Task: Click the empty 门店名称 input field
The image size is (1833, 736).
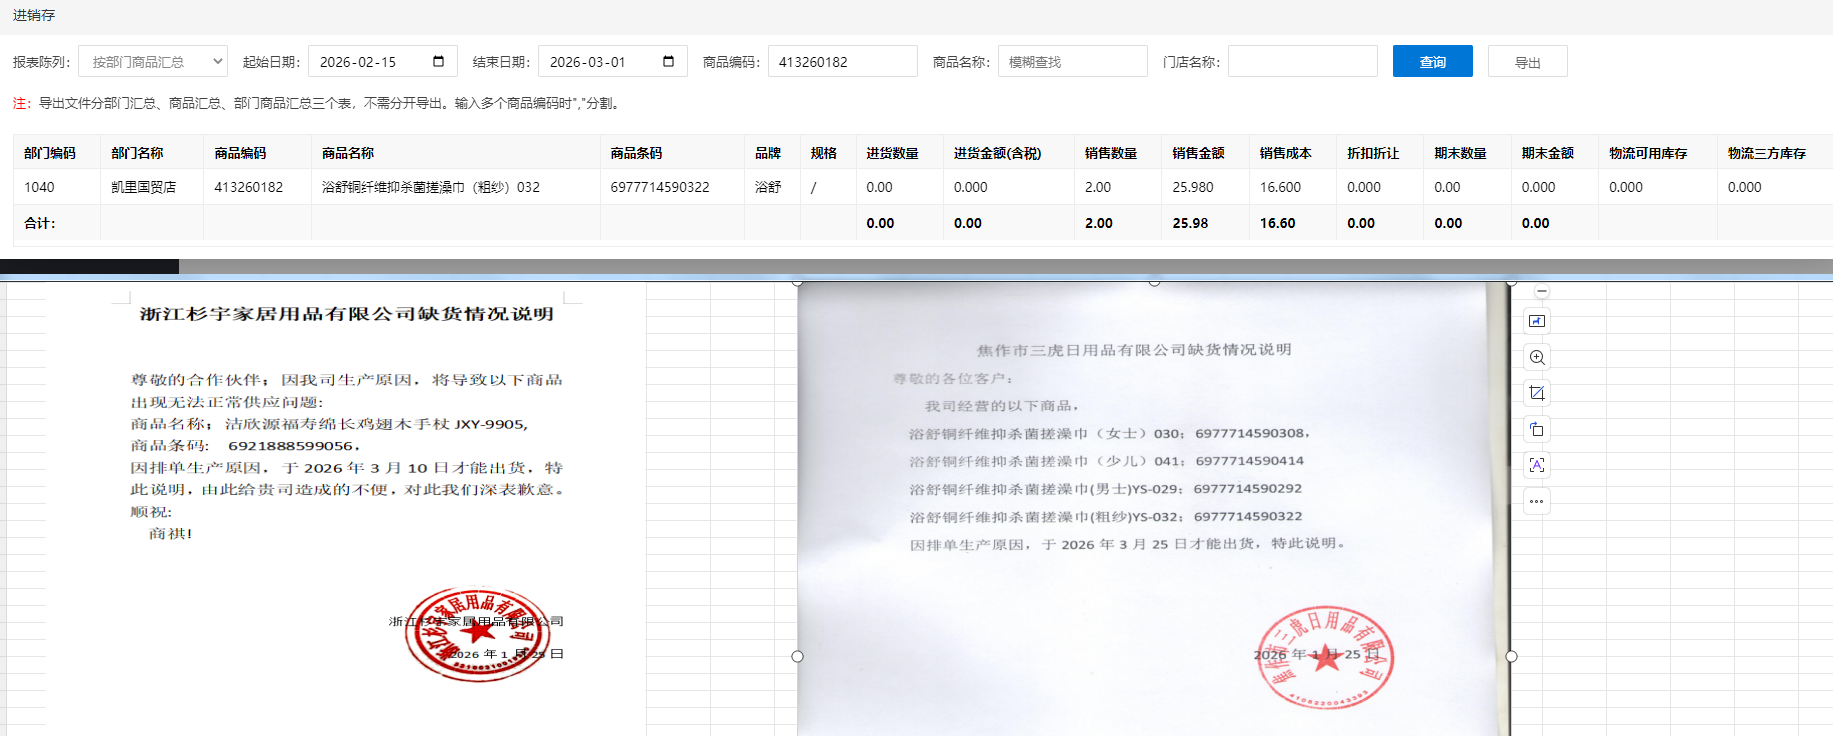Action: [x=1302, y=61]
